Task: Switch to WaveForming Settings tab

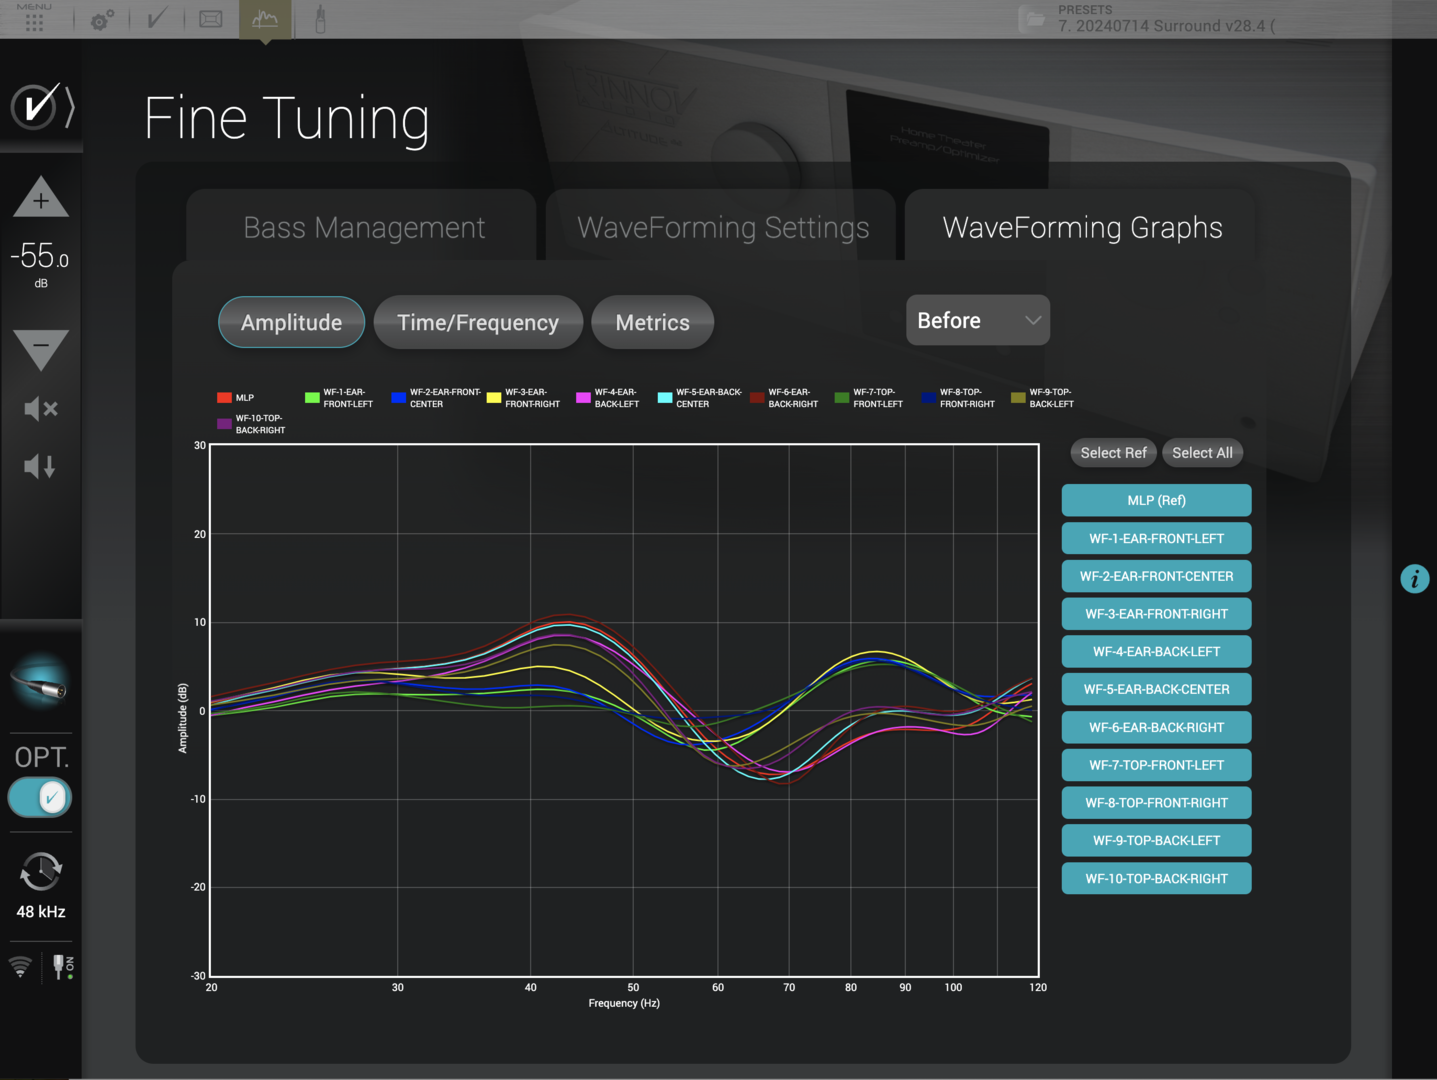Action: [723, 228]
